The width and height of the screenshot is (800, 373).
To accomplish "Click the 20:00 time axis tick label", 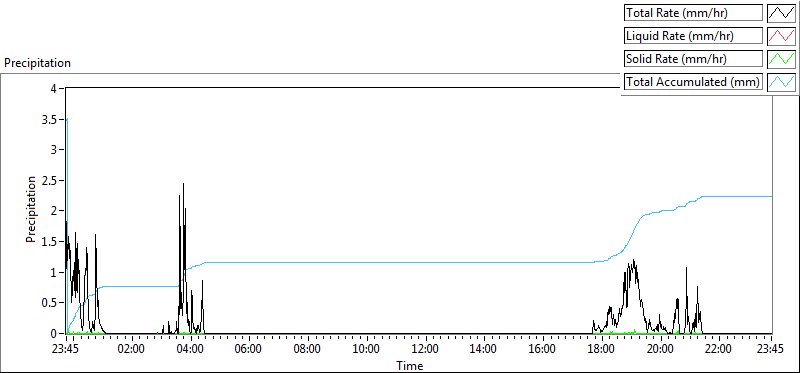I will [x=661, y=350].
